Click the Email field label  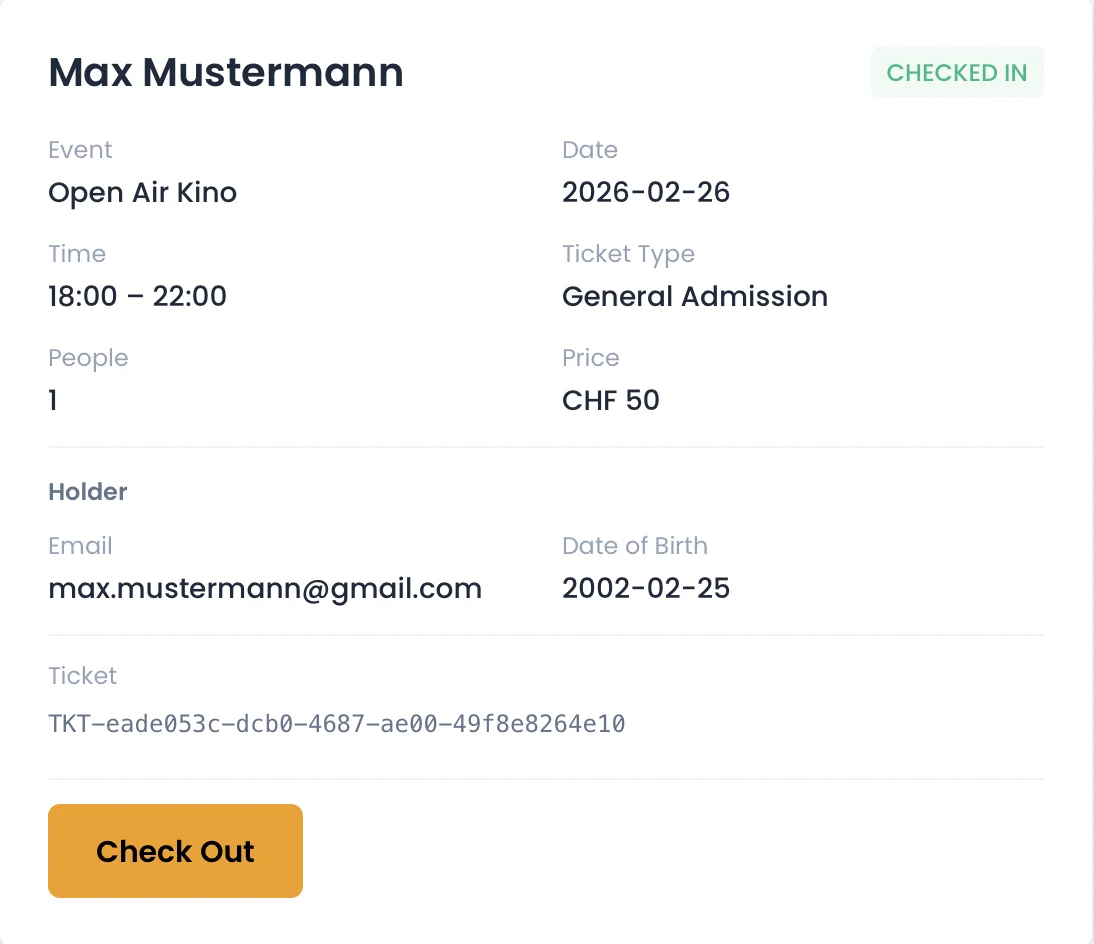pos(80,546)
